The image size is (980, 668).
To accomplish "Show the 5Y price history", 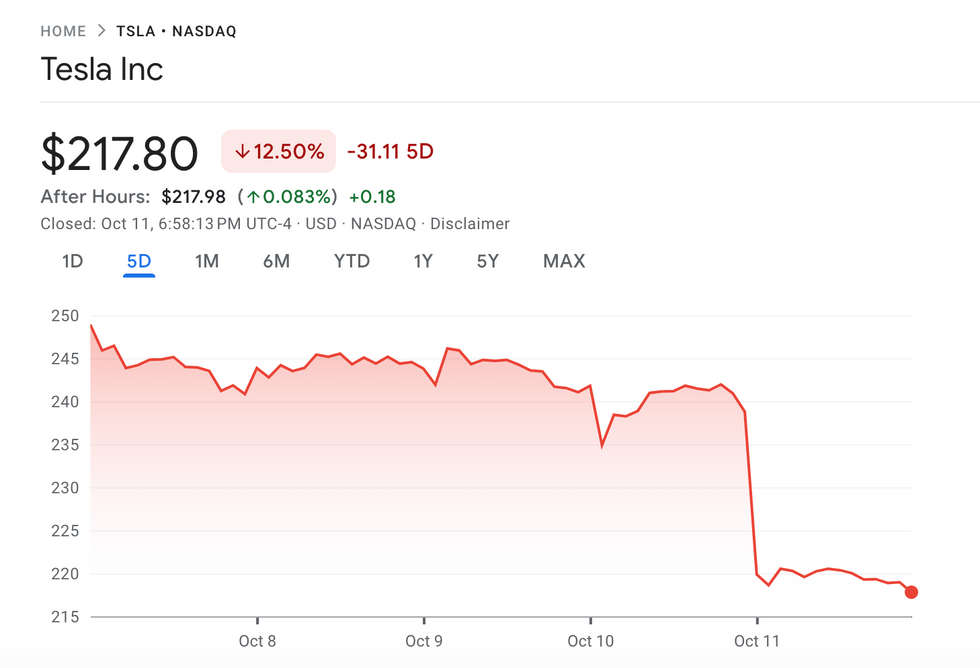I will (x=487, y=261).
